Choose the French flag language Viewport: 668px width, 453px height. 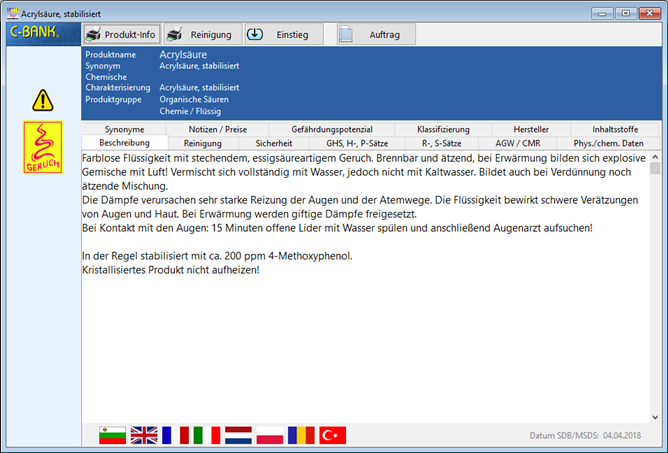point(175,435)
